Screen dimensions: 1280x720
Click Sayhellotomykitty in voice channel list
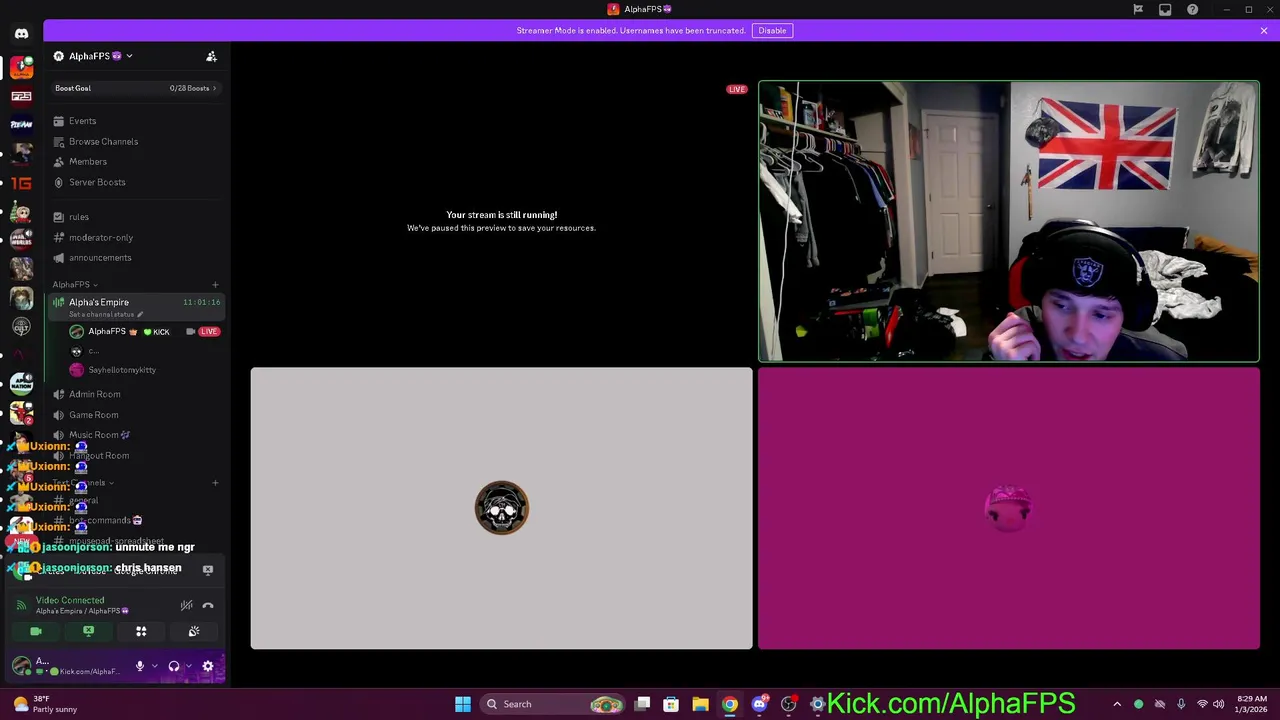(x=122, y=370)
